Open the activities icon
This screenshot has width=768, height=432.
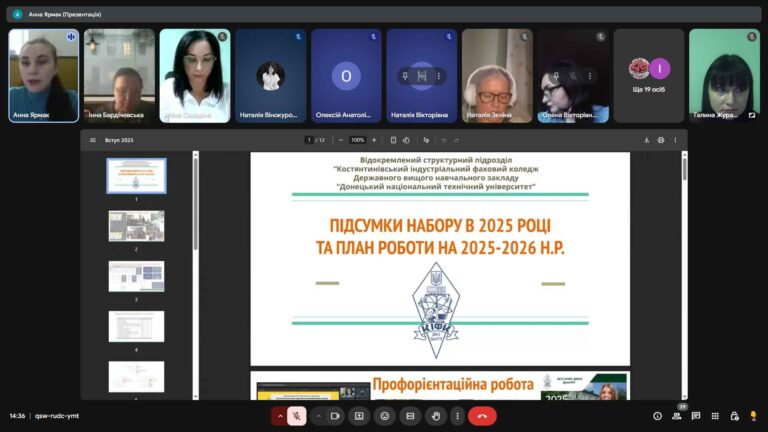[715, 416]
